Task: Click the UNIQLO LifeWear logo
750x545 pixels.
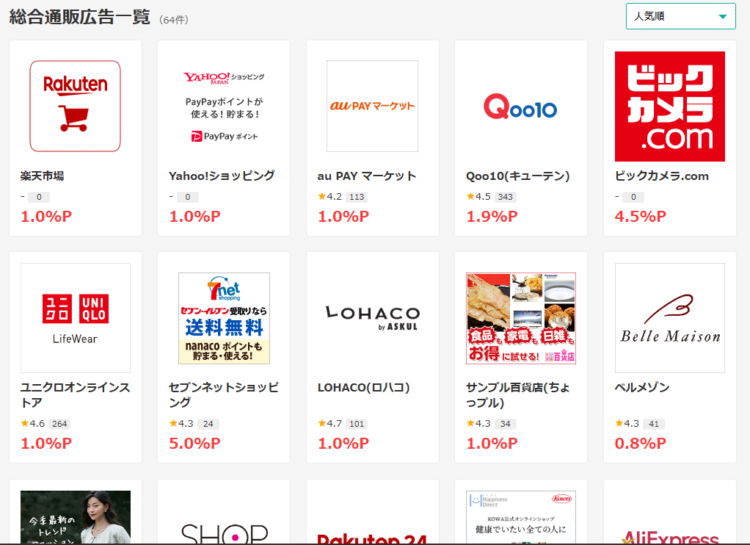Action: [x=75, y=318]
